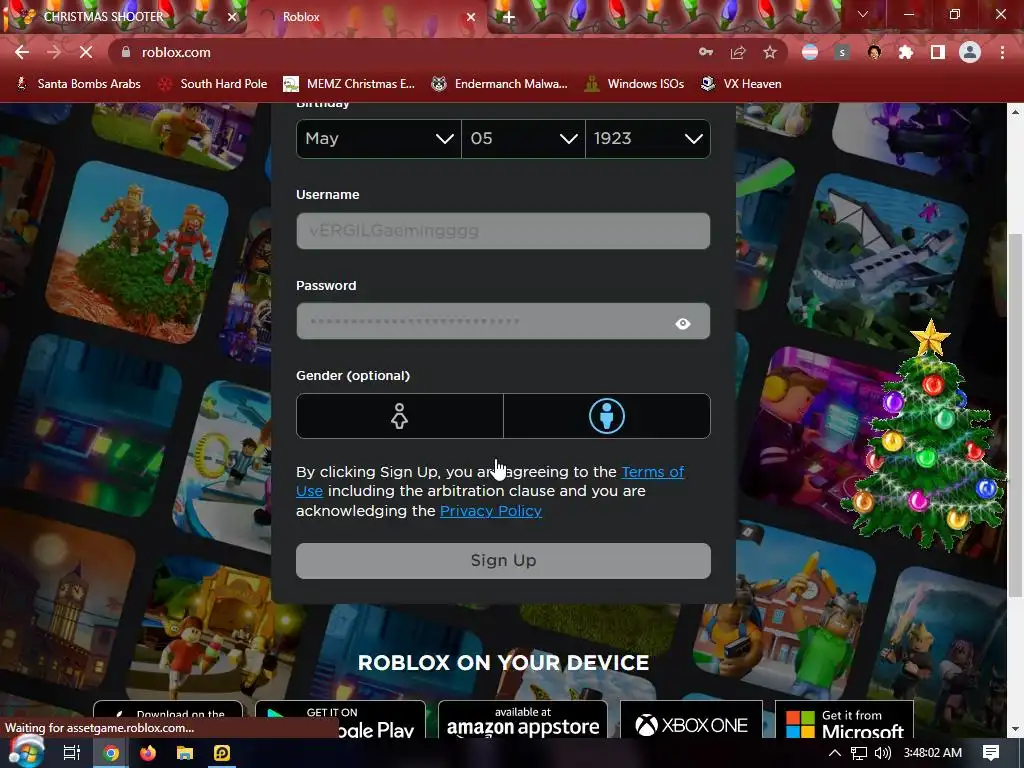The width and height of the screenshot is (1024, 768).
Task: Open VX Heaven bookmark
Action: [x=741, y=84]
